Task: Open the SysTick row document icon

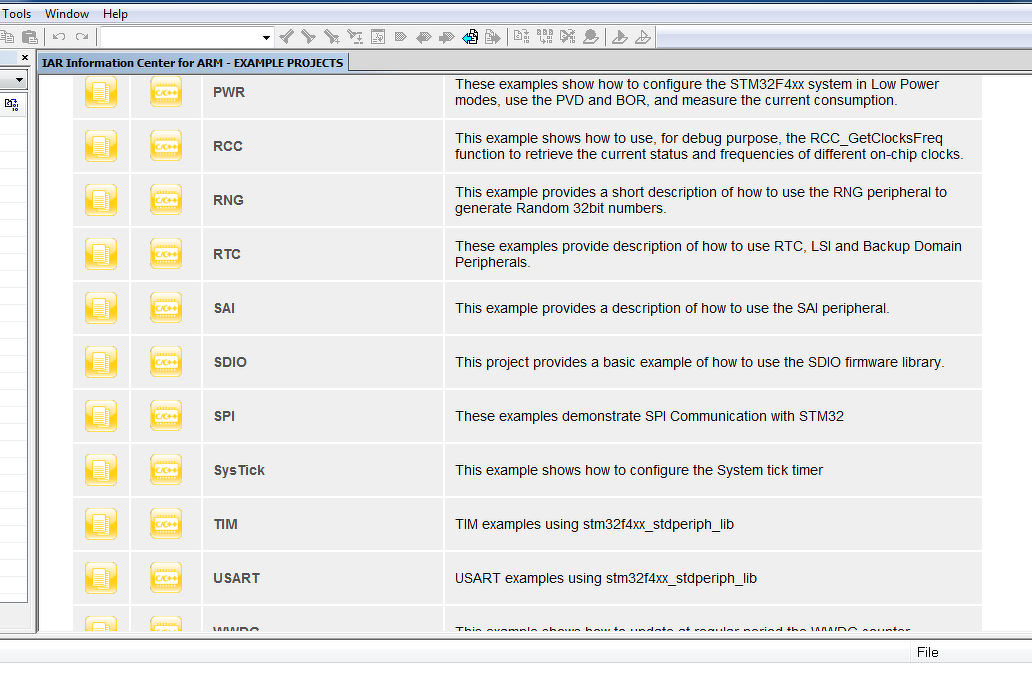Action: pos(101,470)
